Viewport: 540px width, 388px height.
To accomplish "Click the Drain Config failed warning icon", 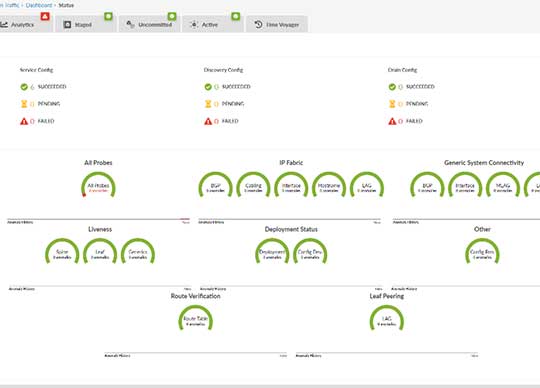I will pyautogui.click(x=392, y=121).
